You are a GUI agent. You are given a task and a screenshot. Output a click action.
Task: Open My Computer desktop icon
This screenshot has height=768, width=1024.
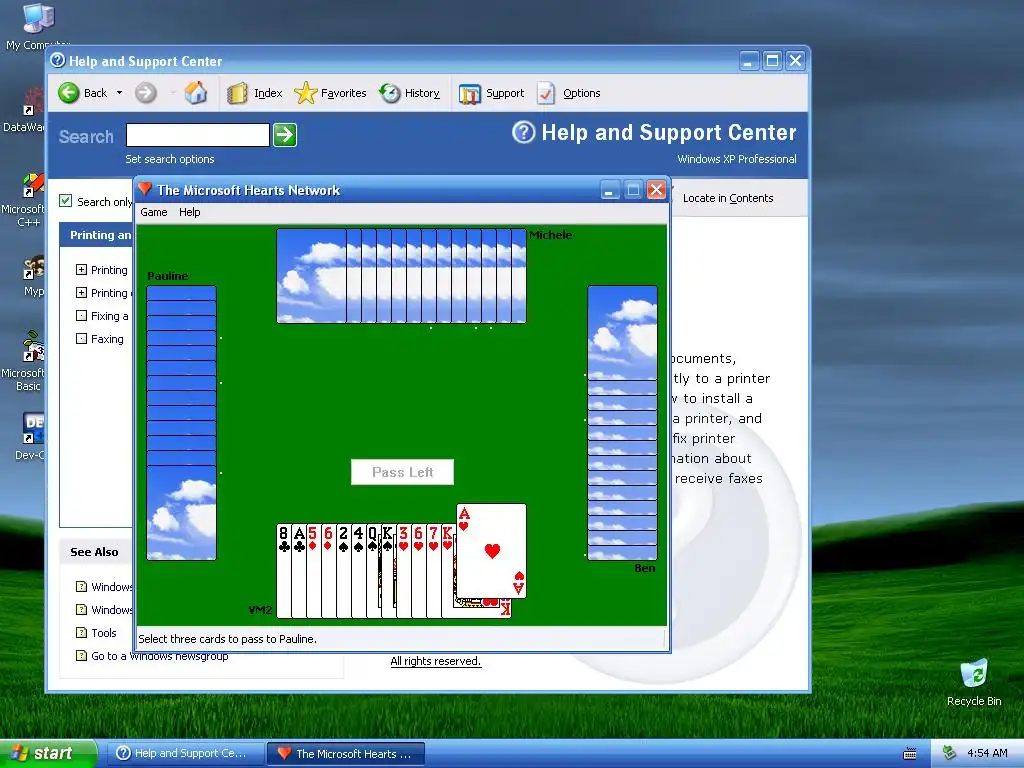[37, 26]
